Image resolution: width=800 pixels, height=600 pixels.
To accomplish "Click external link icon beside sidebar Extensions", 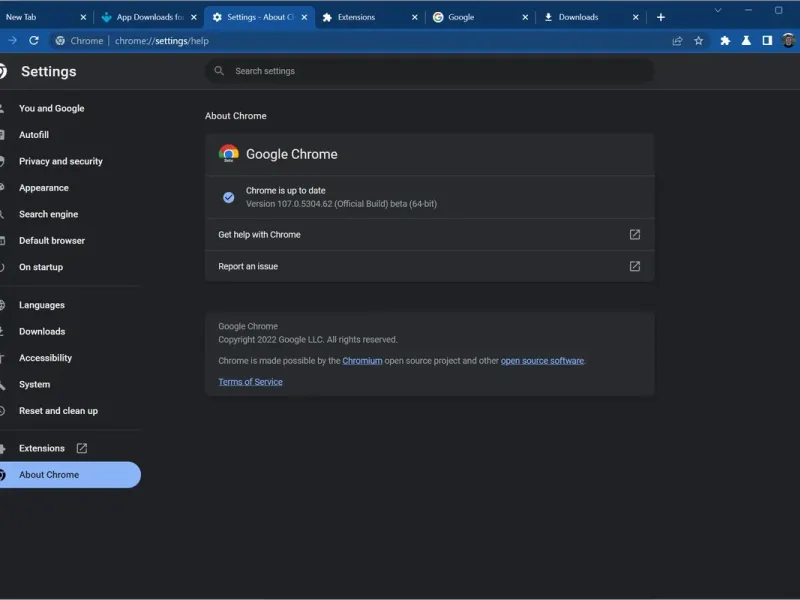I will coord(82,448).
